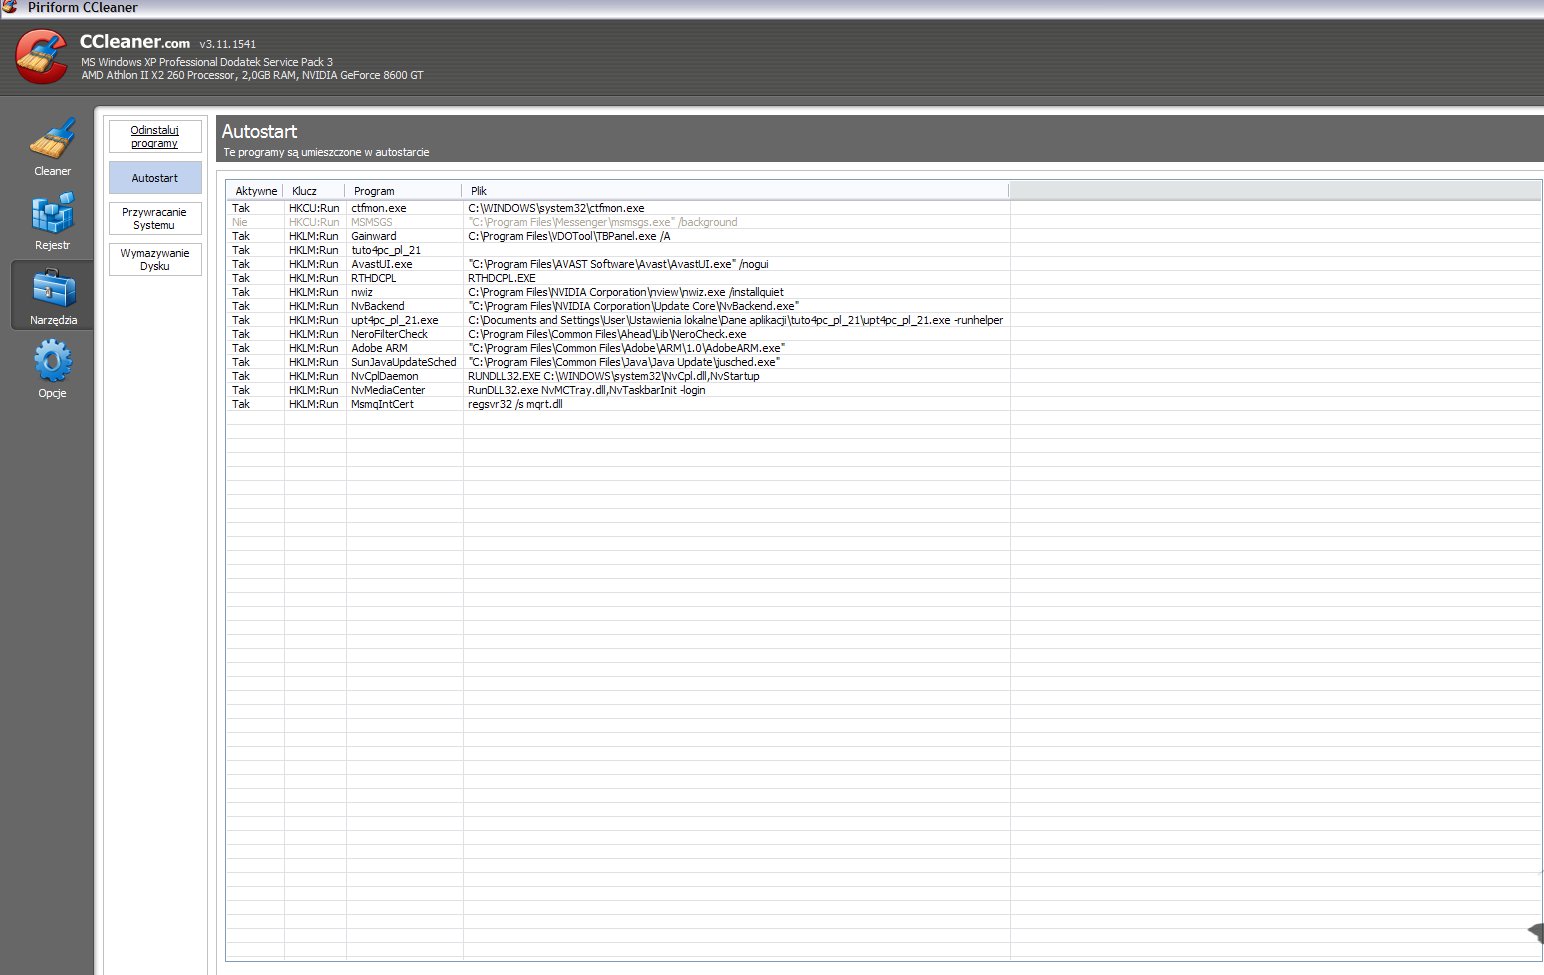
Task: Click the C:\WINDOWS\system32\ctfmon.exe file path
Action: (x=556, y=208)
